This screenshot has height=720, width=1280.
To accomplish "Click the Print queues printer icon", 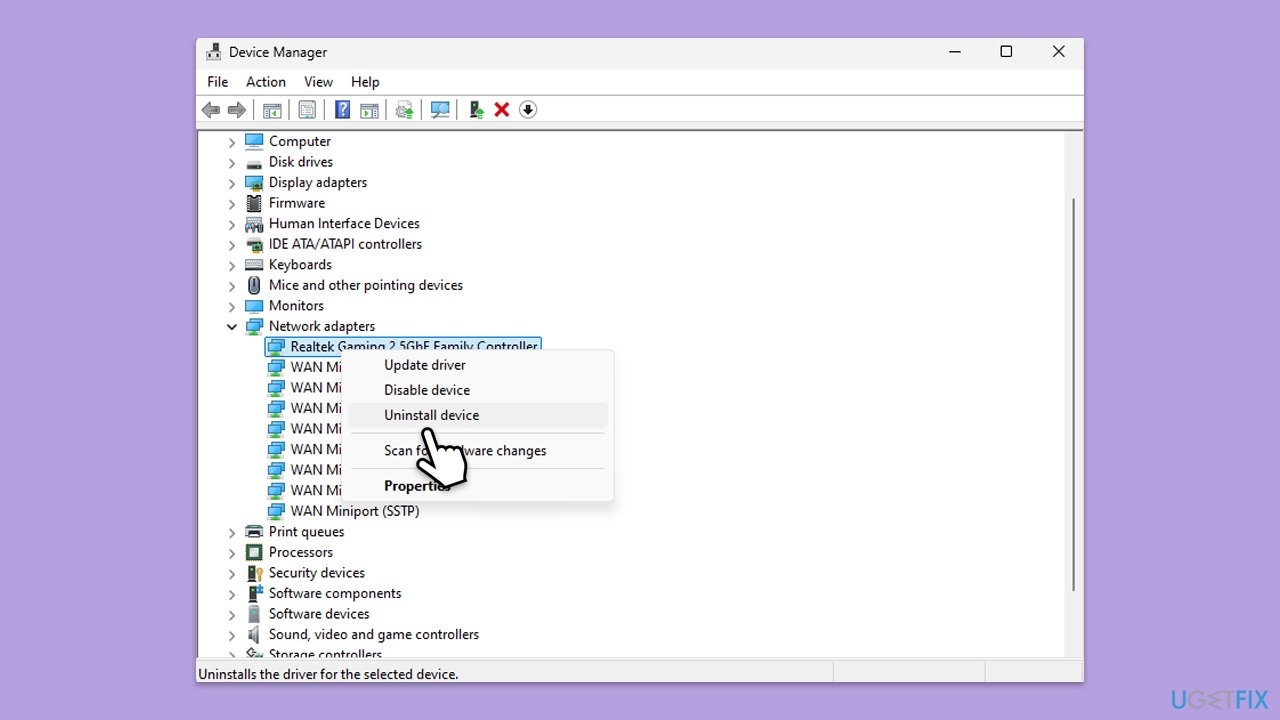I will coord(254,532).
